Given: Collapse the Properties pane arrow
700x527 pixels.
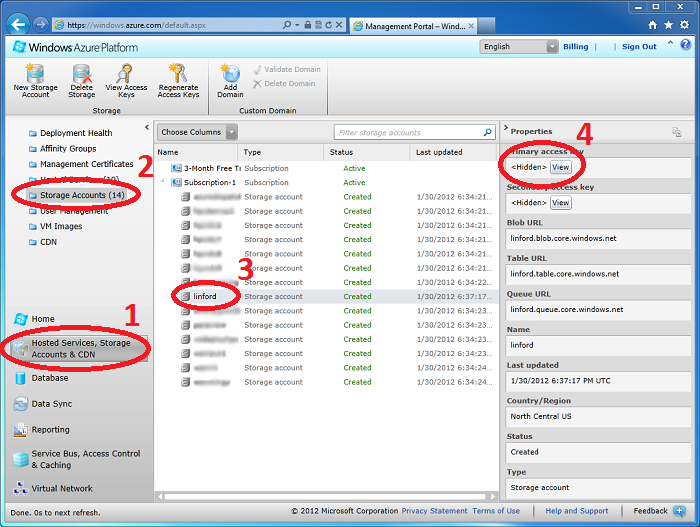Looking at the screenshot, I should click(506, 128).
